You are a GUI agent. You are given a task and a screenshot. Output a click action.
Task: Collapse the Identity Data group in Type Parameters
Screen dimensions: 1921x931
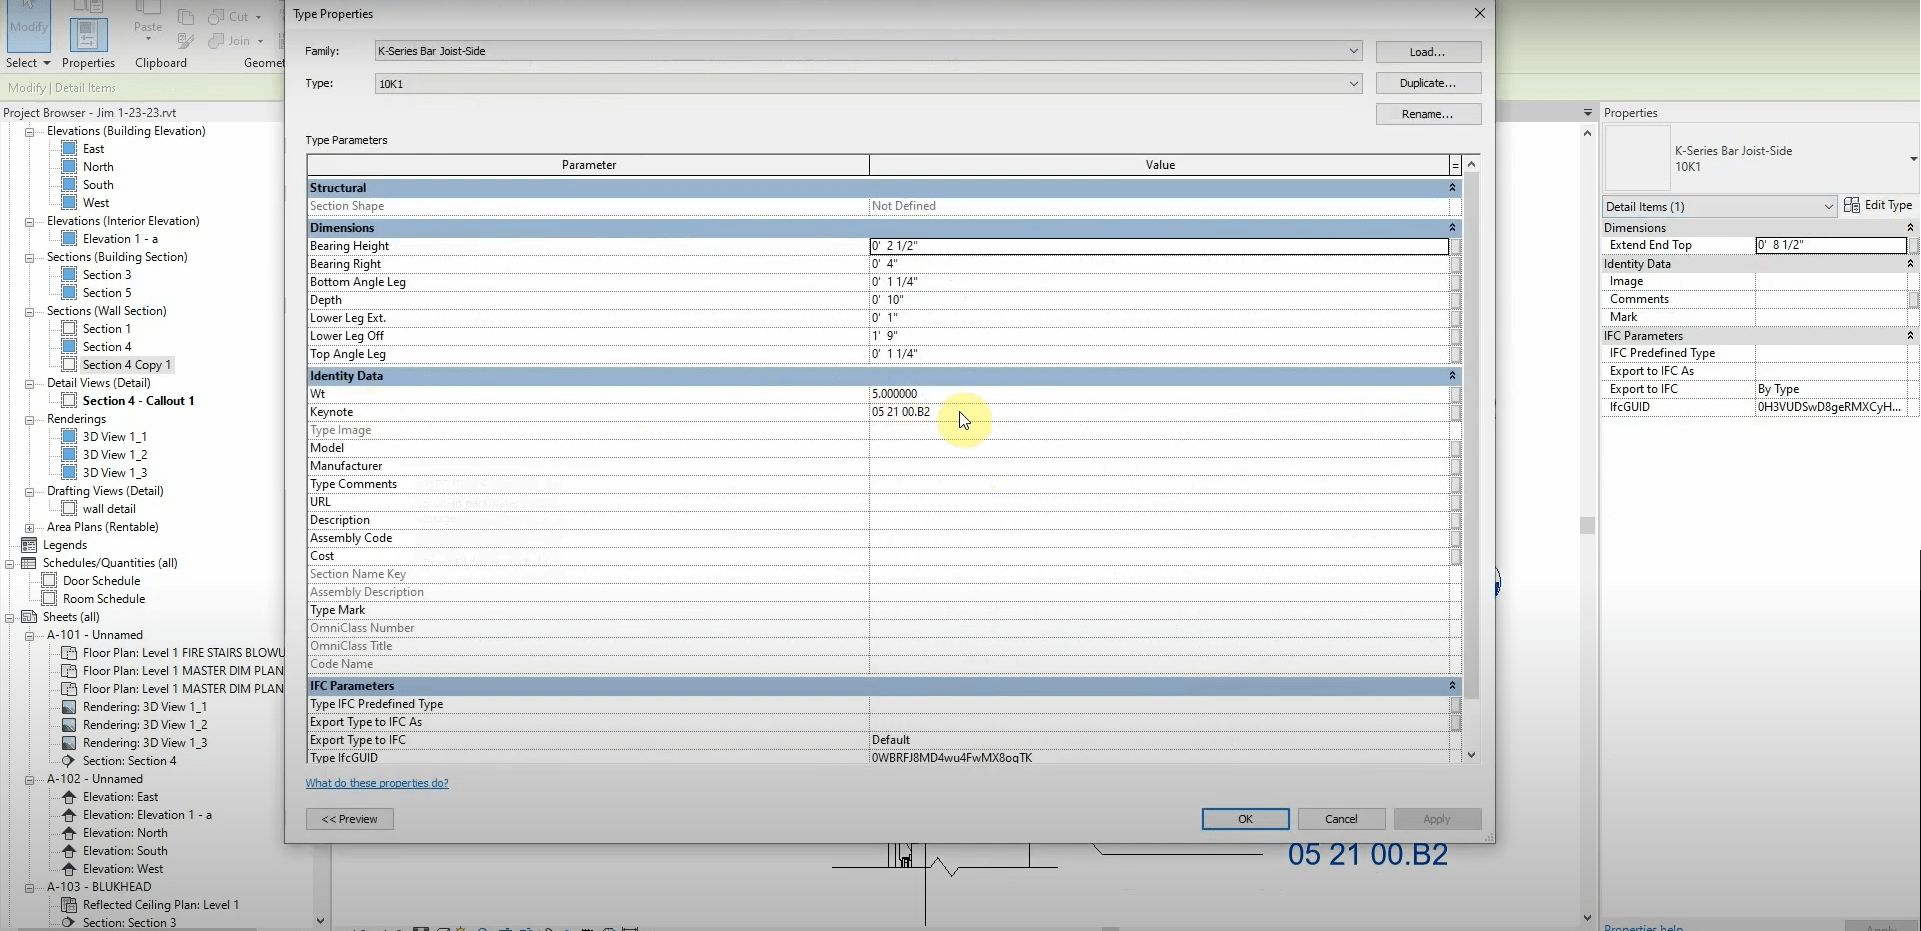click(1452, 375)
